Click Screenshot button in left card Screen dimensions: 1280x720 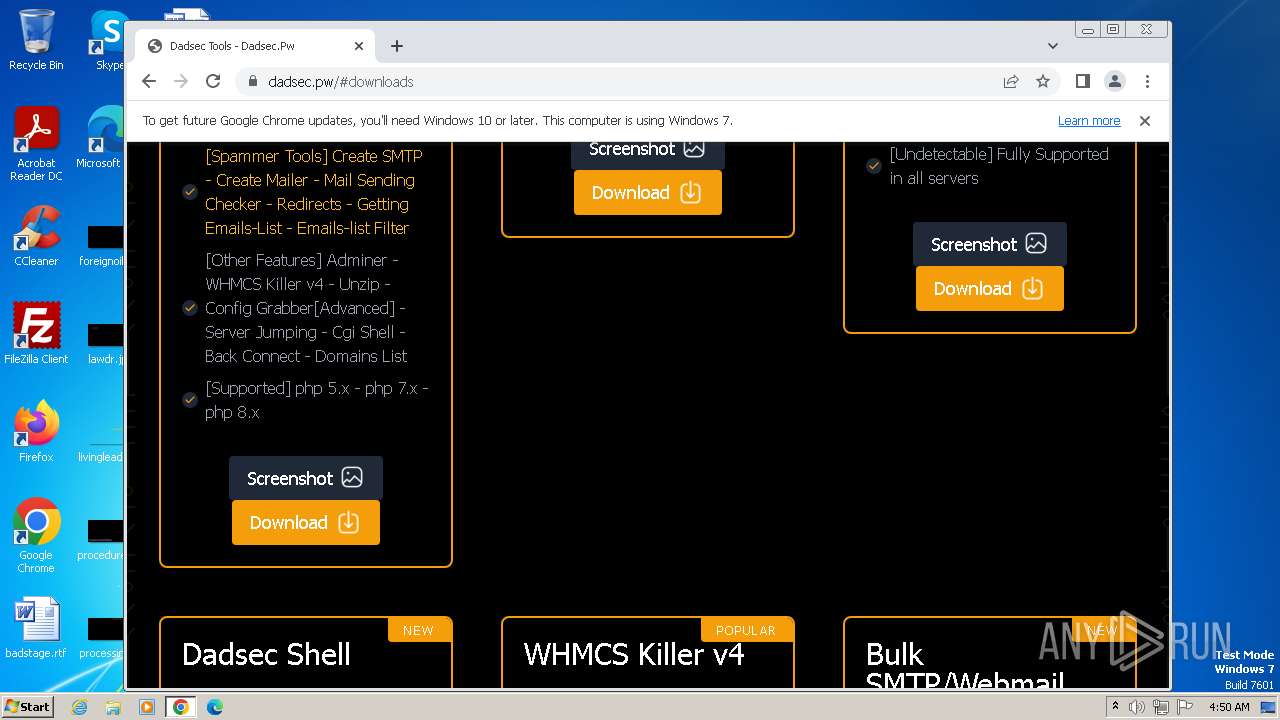[x=306, y=478]
